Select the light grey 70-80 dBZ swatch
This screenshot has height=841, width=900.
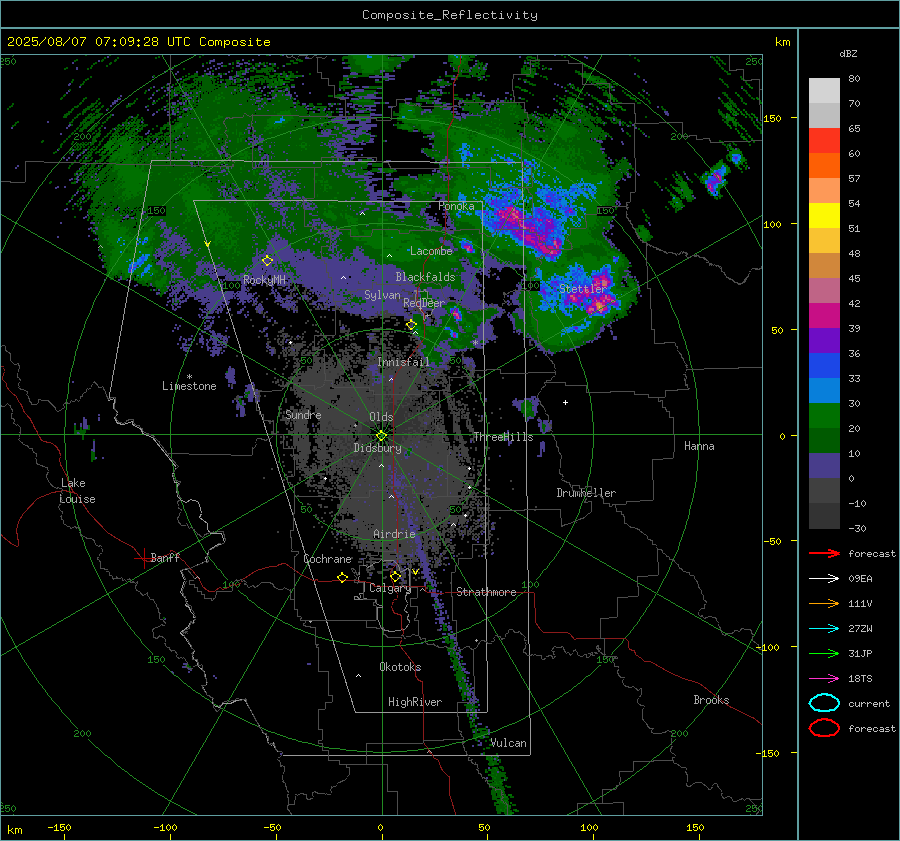tap(824, 90)
